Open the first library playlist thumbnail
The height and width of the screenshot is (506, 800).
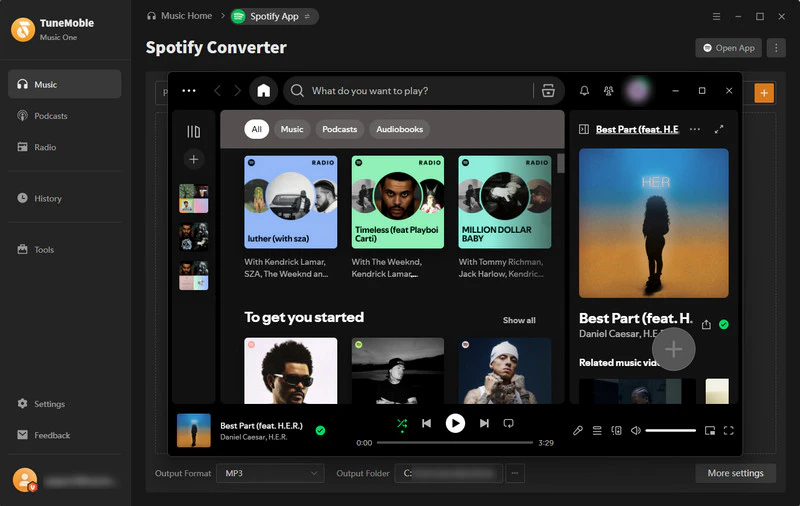tap(193, 198)
